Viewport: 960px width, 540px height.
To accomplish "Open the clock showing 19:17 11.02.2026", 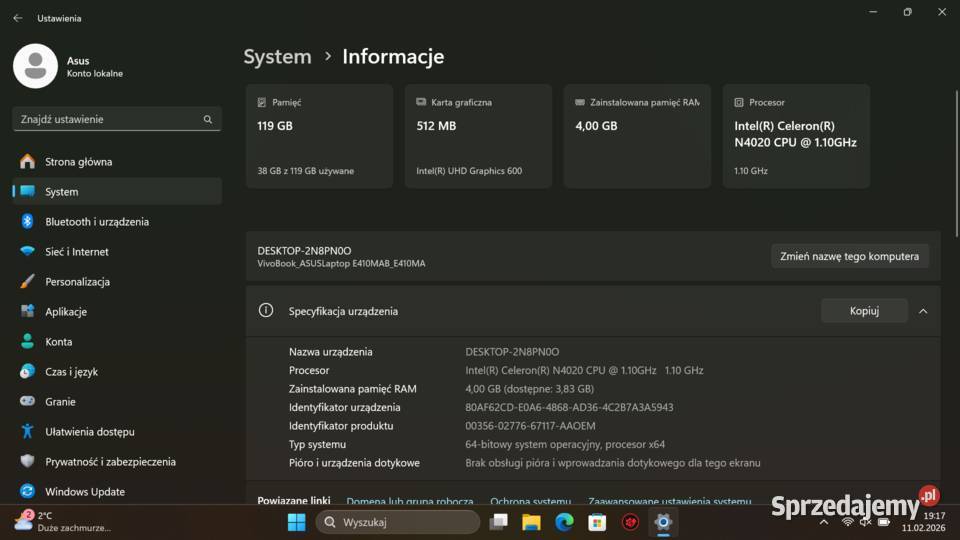I will coord(923,522).
